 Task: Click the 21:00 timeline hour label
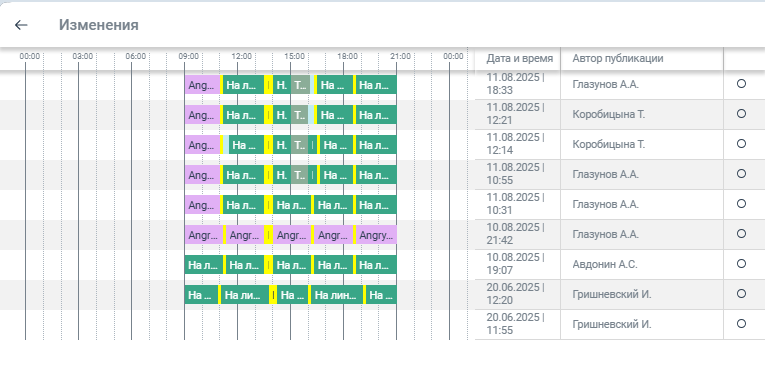[401, 56]
